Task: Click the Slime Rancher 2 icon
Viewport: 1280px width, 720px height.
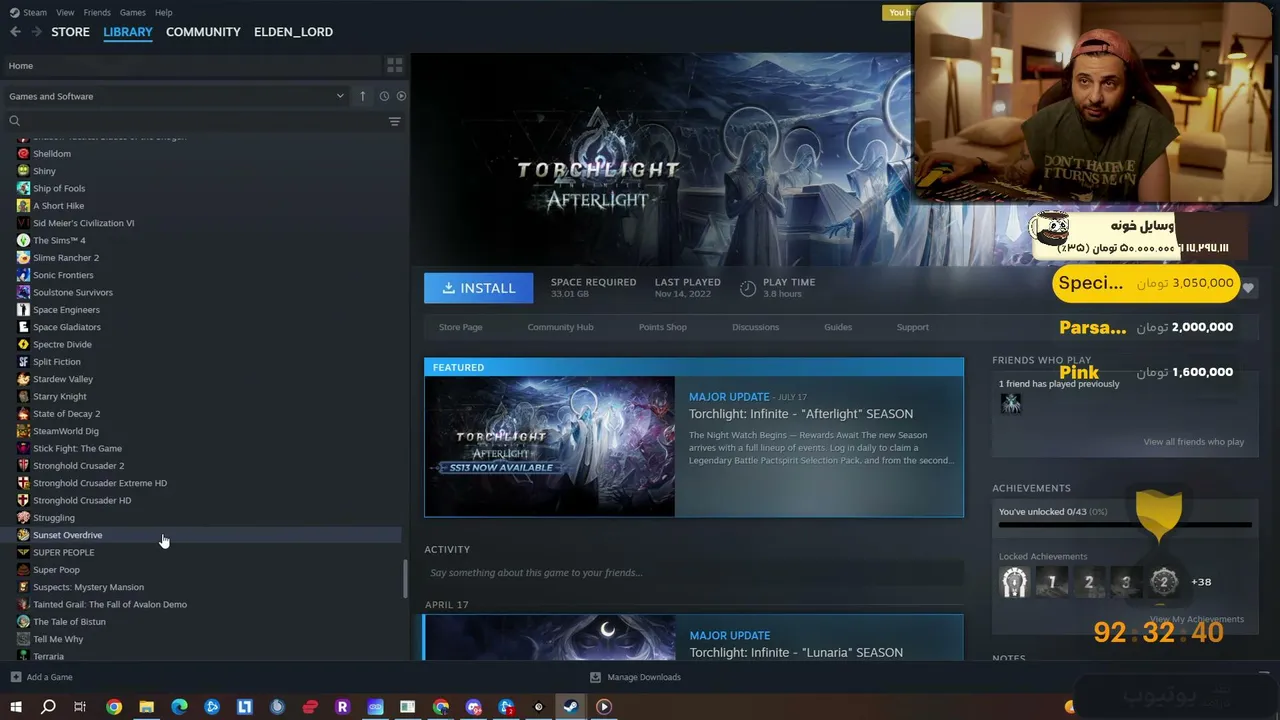Action: tap(24, 258)
